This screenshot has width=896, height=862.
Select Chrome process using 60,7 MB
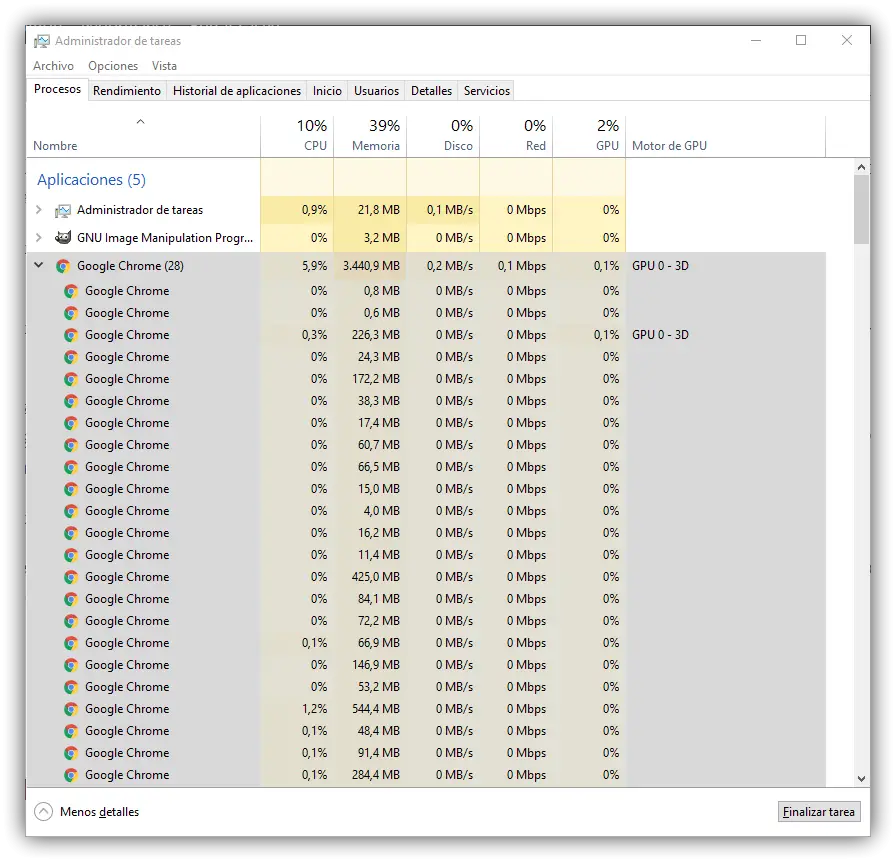pos(426,445)
